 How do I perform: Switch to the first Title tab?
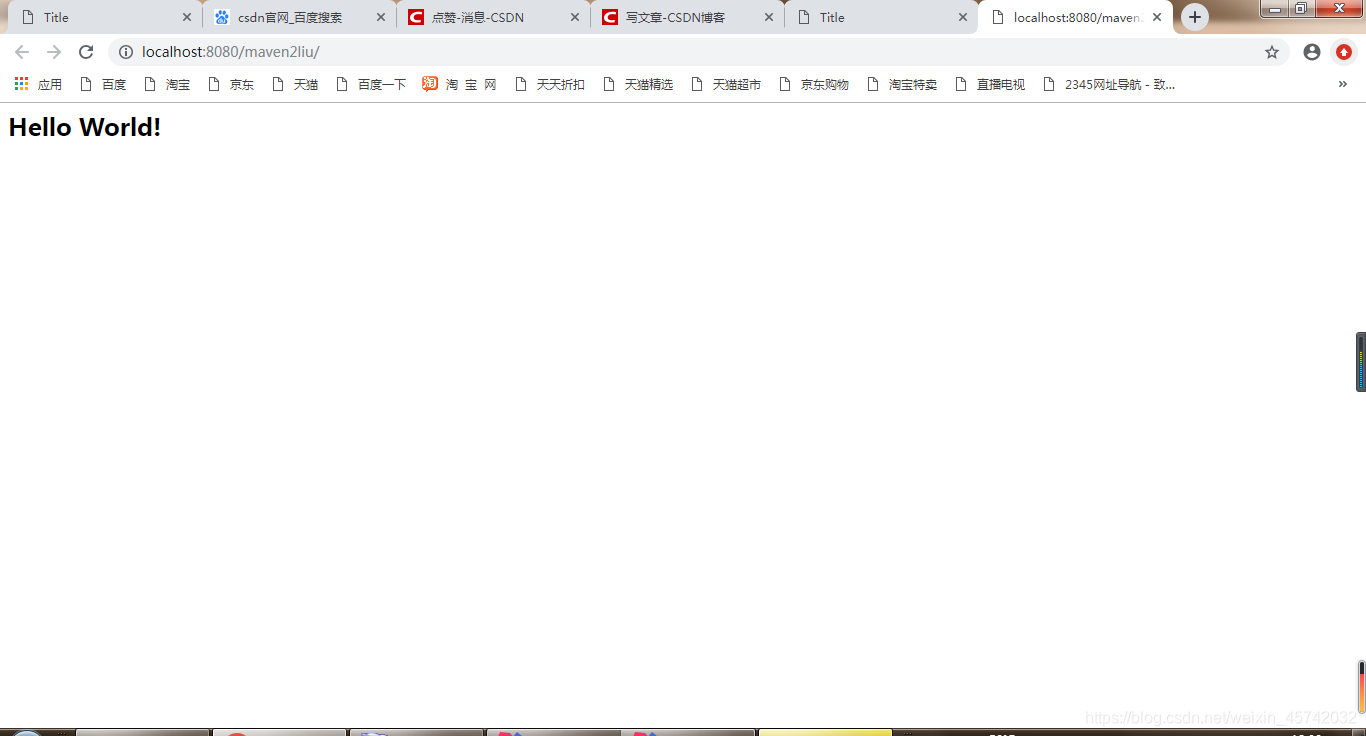pyautogui.click(x=104, y=17)
